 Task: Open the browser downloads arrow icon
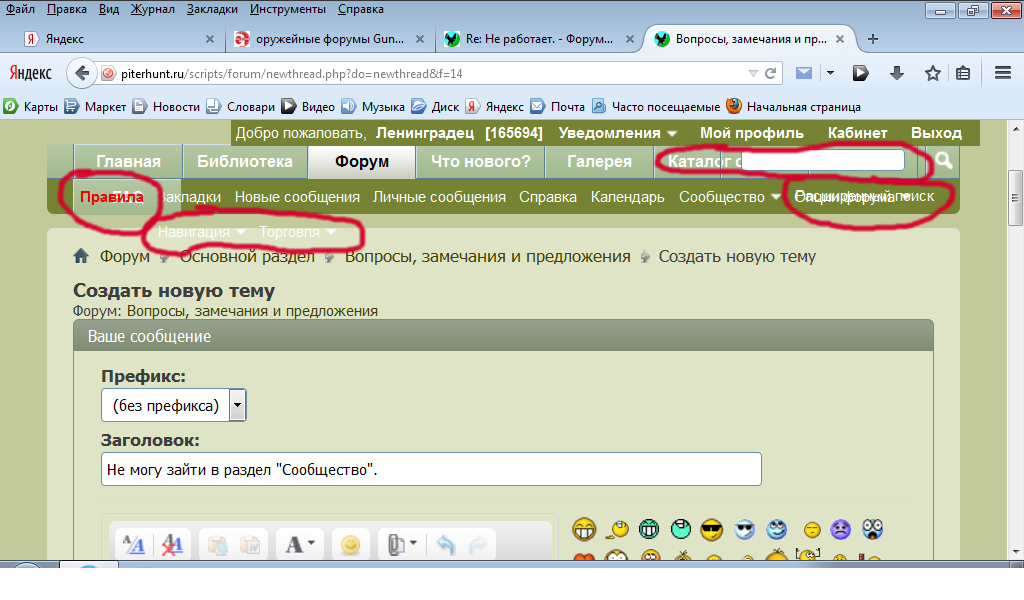point(897,73)
